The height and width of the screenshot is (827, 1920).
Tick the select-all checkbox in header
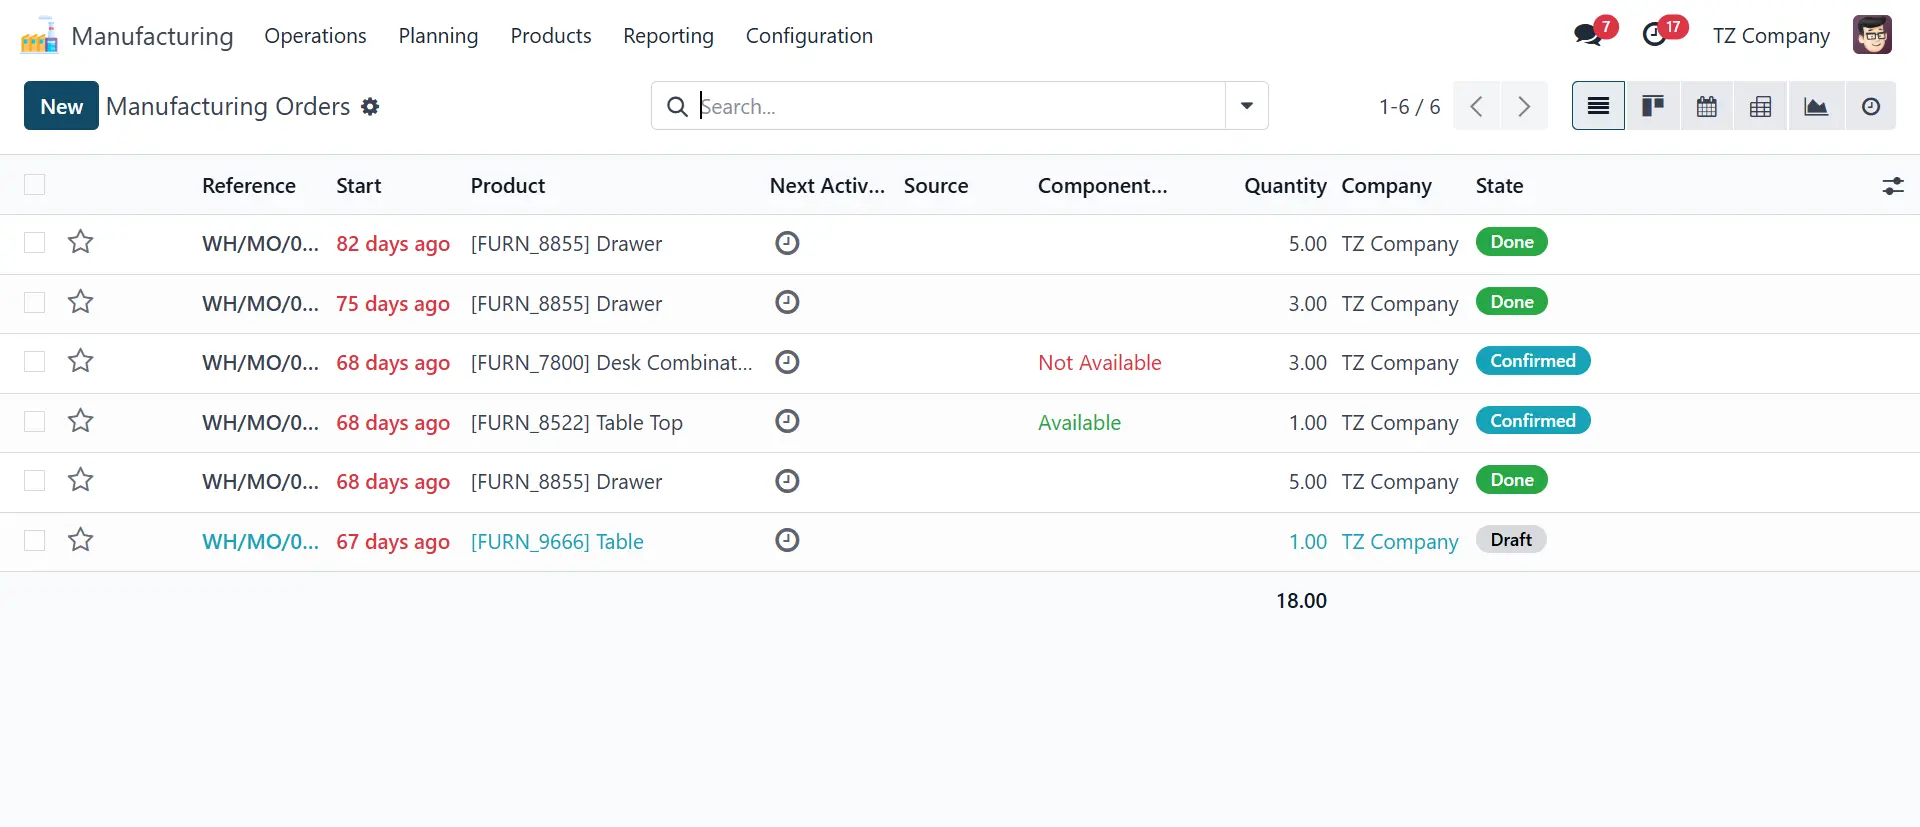point(35,185)
